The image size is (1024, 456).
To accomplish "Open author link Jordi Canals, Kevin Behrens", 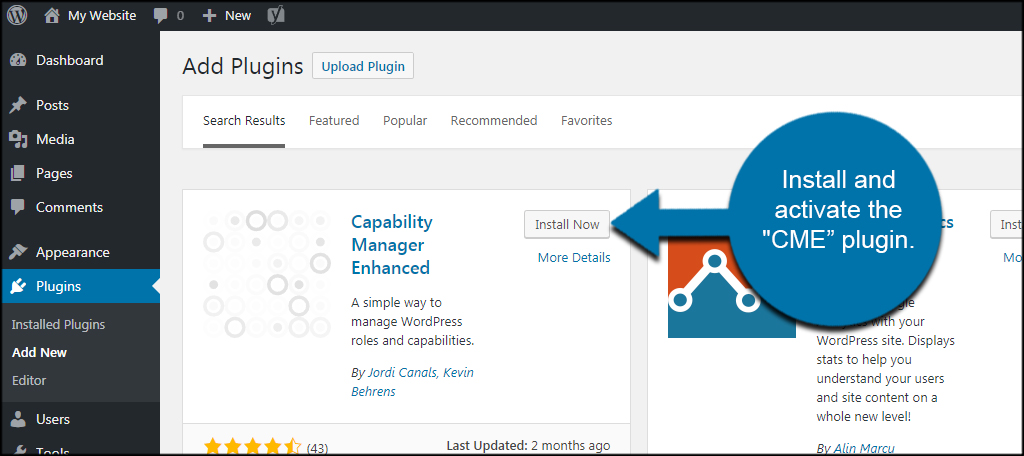I will point(412,382).
